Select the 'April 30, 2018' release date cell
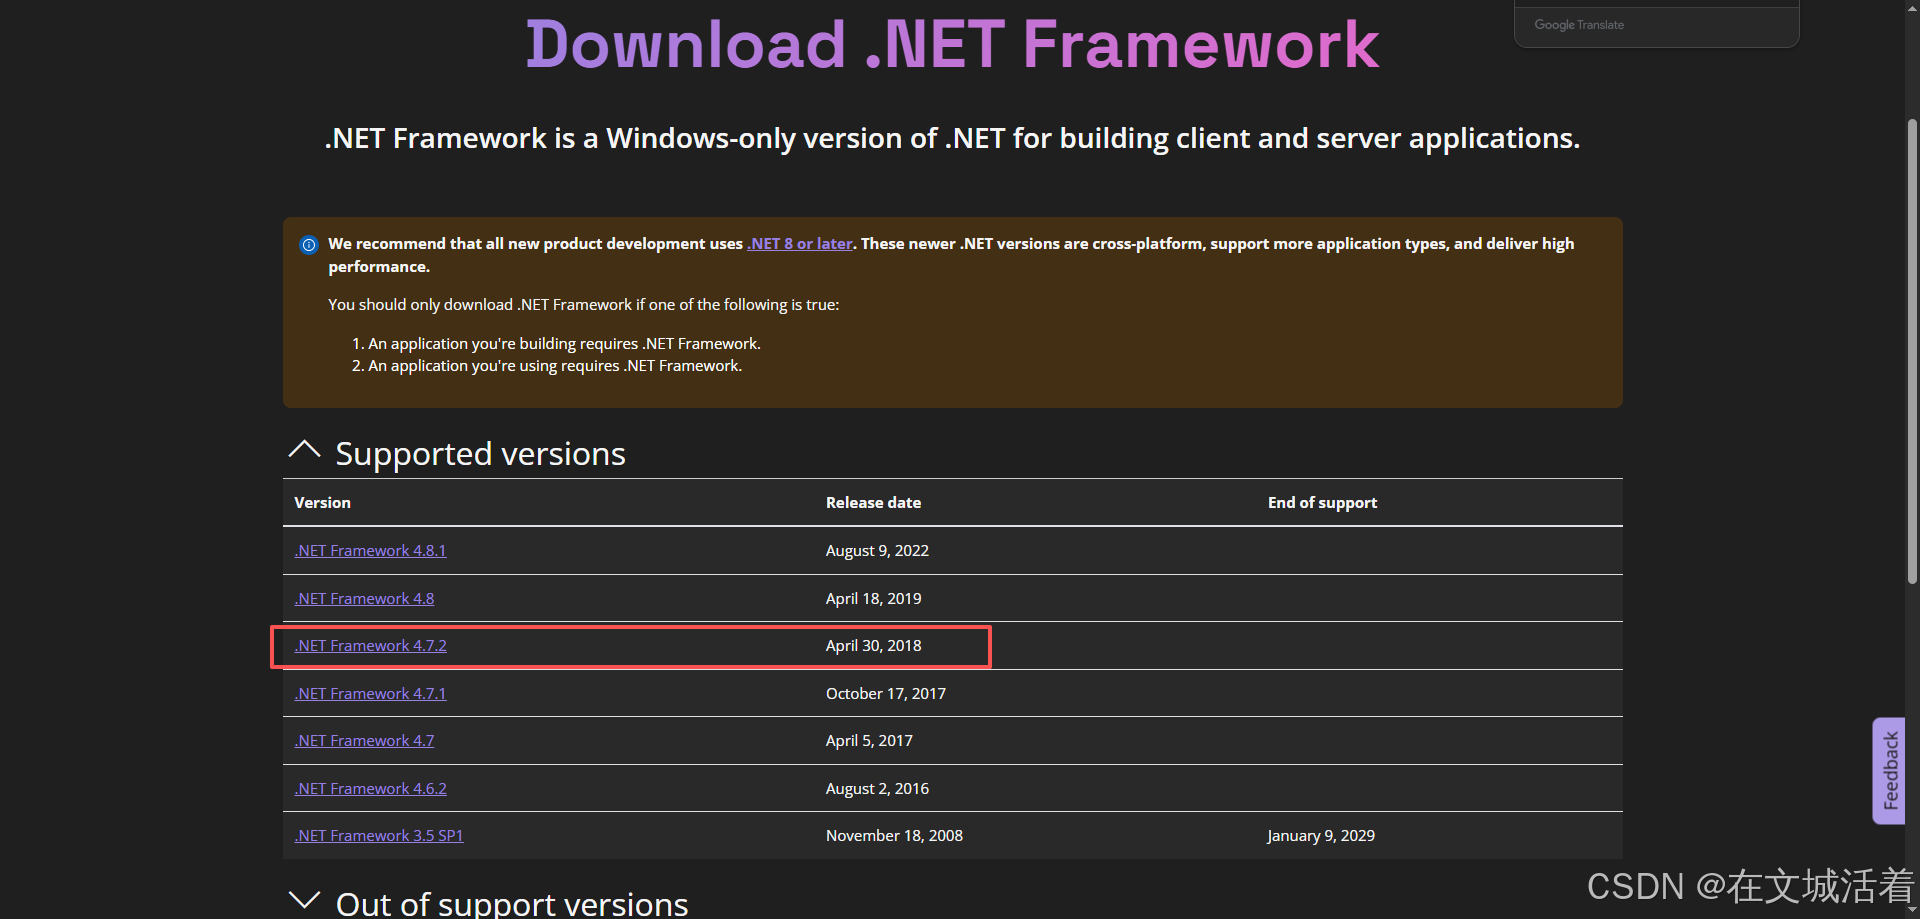The image size is (1920, 919). point(873,645)
